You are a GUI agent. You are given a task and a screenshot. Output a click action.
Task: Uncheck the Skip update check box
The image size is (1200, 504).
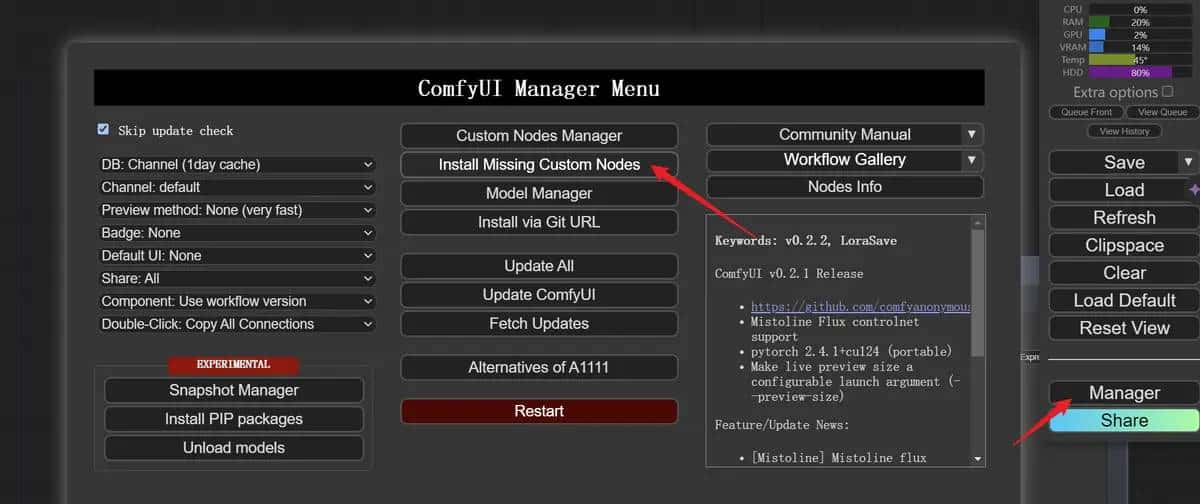(x=103, y=130)
